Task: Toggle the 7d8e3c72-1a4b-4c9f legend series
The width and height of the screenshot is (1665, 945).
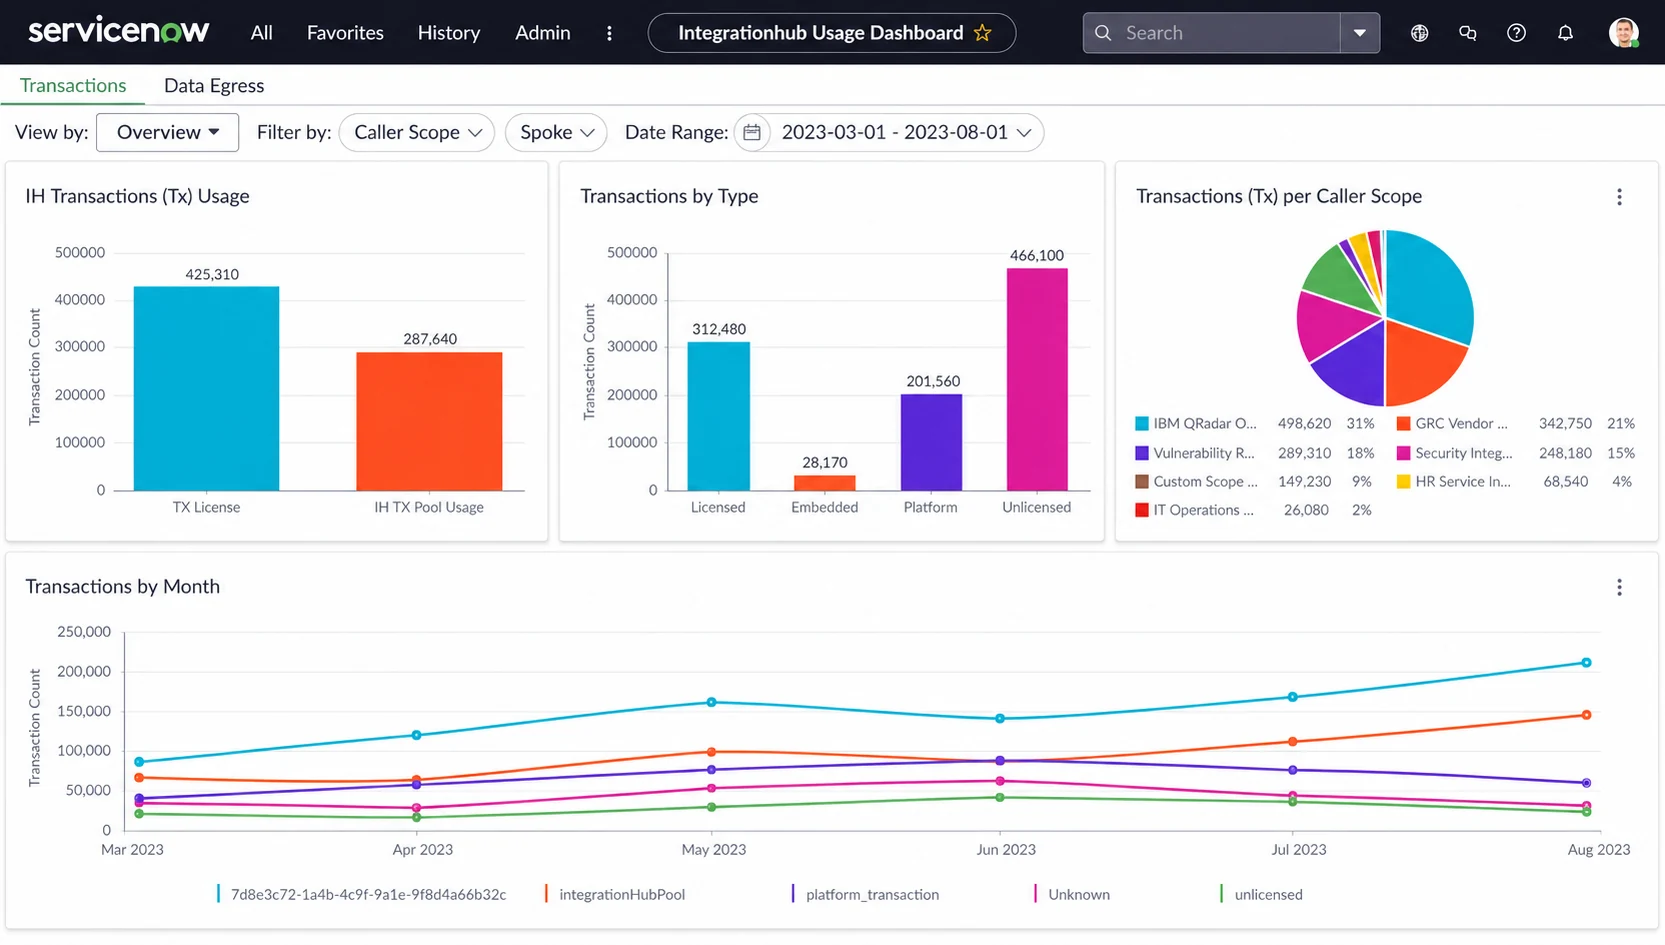Action: pyautogui.click(x=361, y=894)
